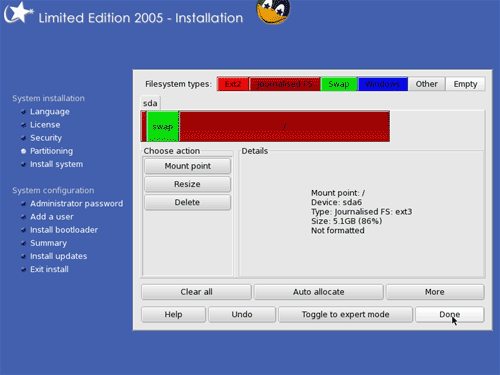Select the large red root partition block
500x375 pixels.
[x=284, y=127]
